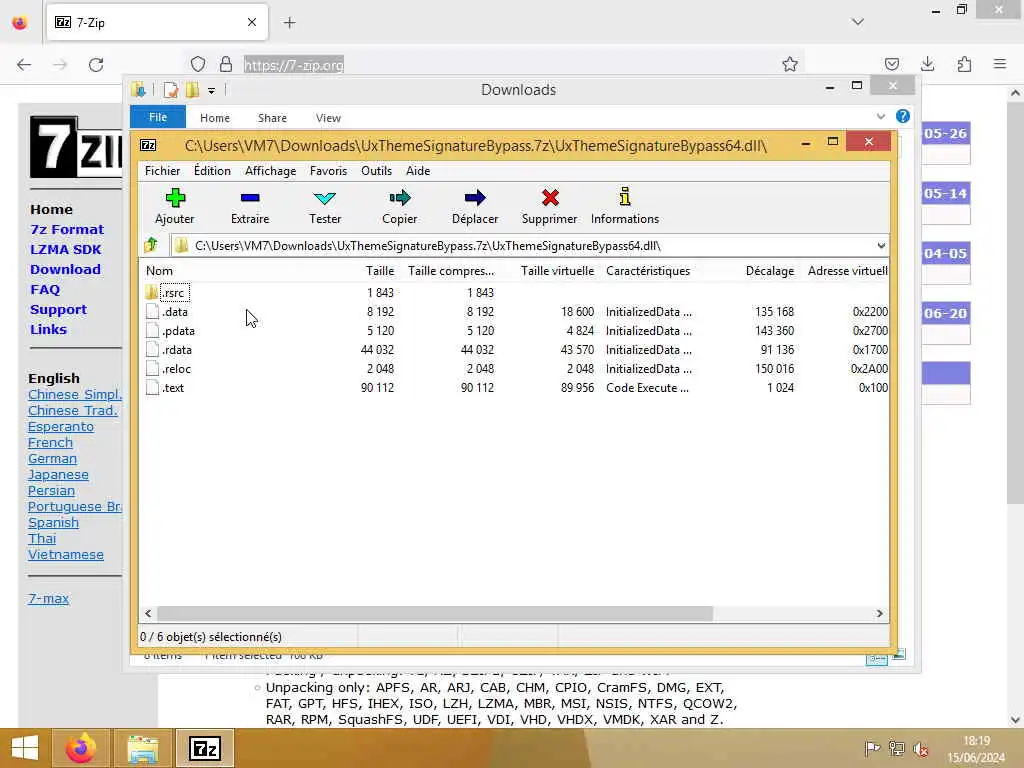
Task: Click the Explorer help question mark icon
Action: tap(903, 116)
